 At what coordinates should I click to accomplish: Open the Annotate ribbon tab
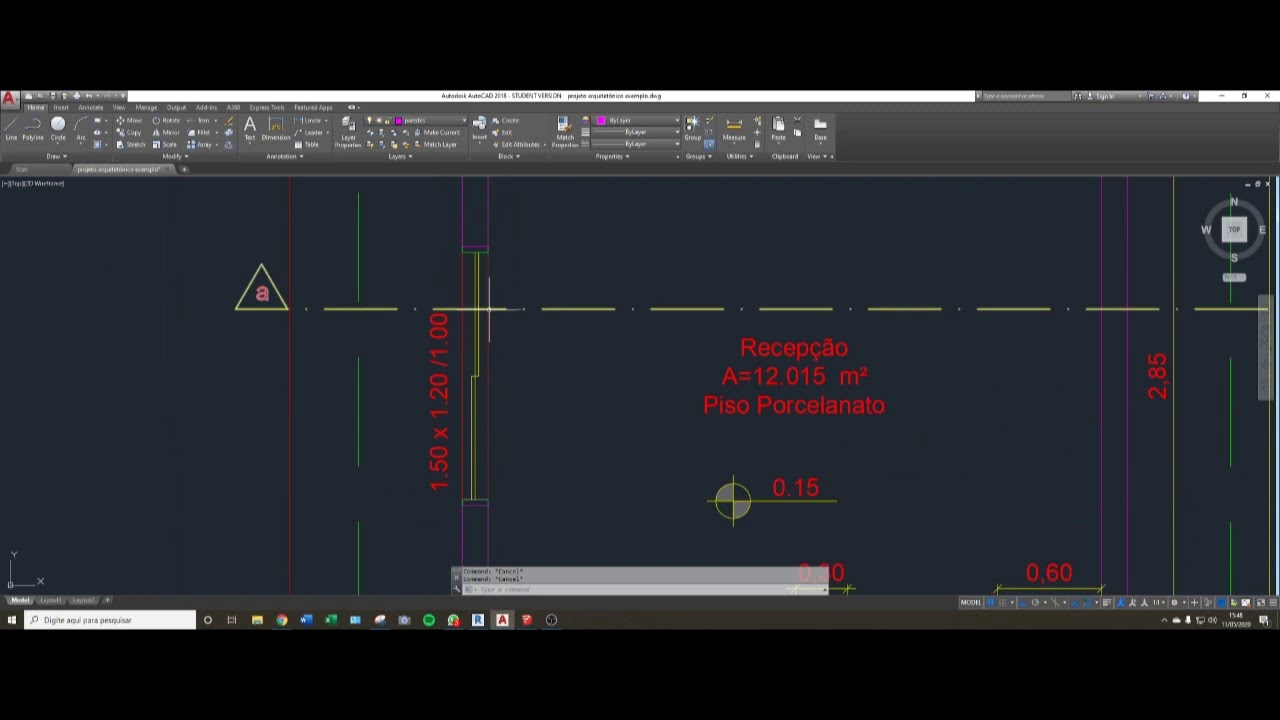pos(90,107)
